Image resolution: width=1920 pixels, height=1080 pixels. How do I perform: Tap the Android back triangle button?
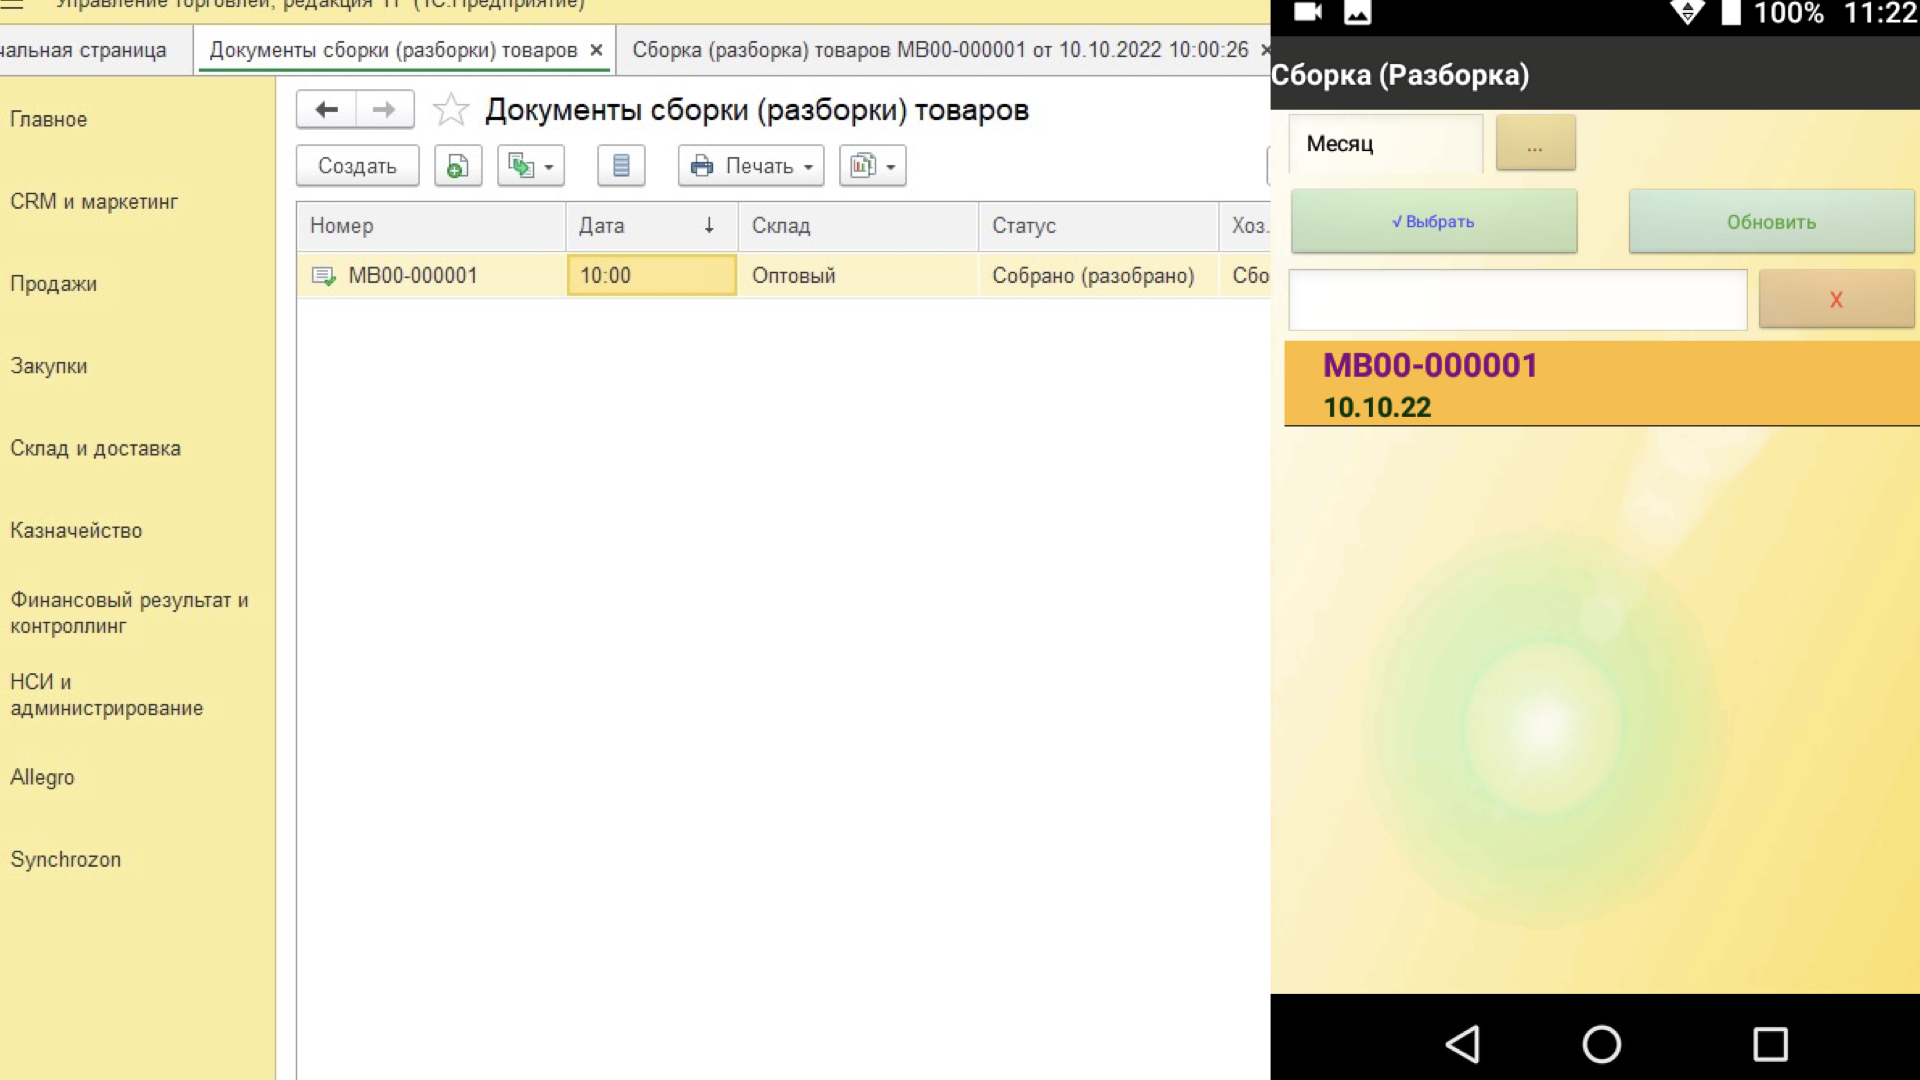[1463, 1044]
